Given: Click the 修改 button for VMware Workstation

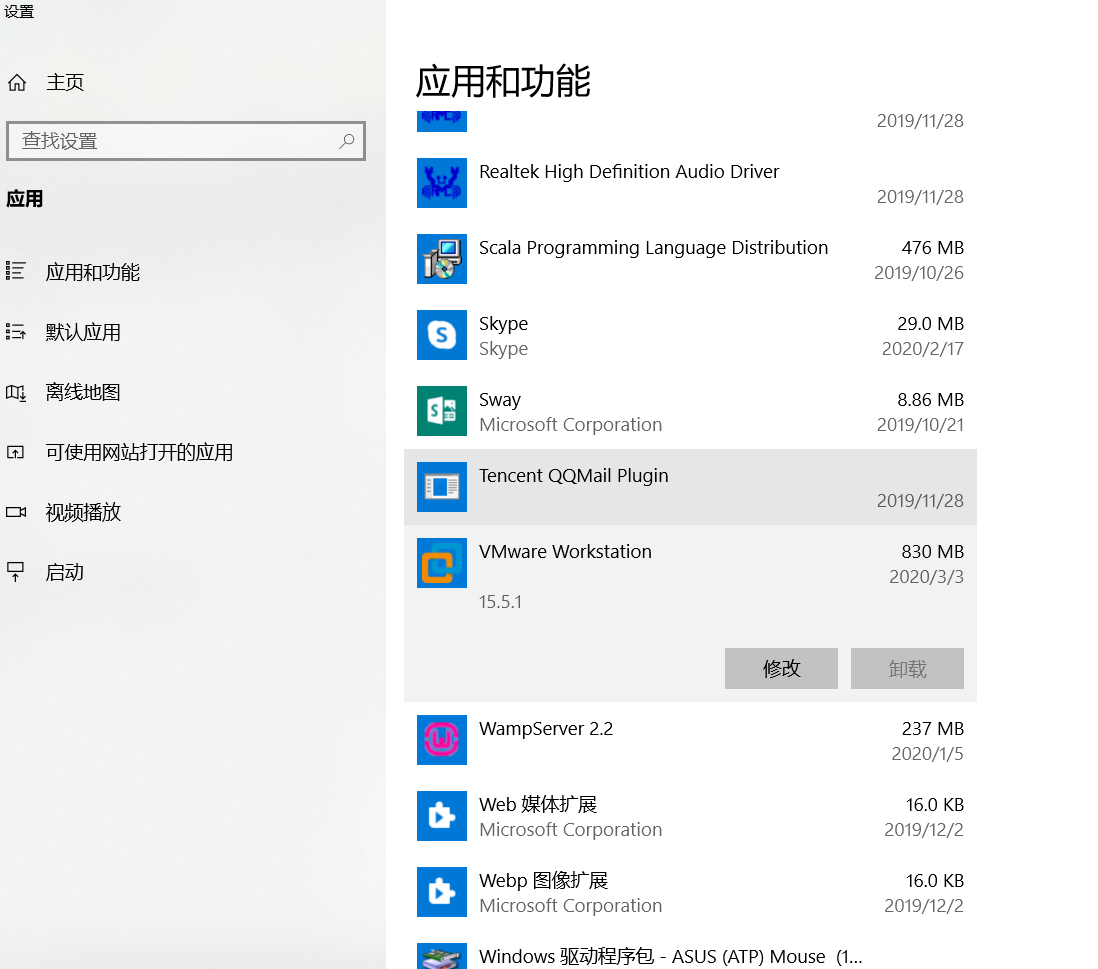Looking at the screenshot, I should [781, 668].
